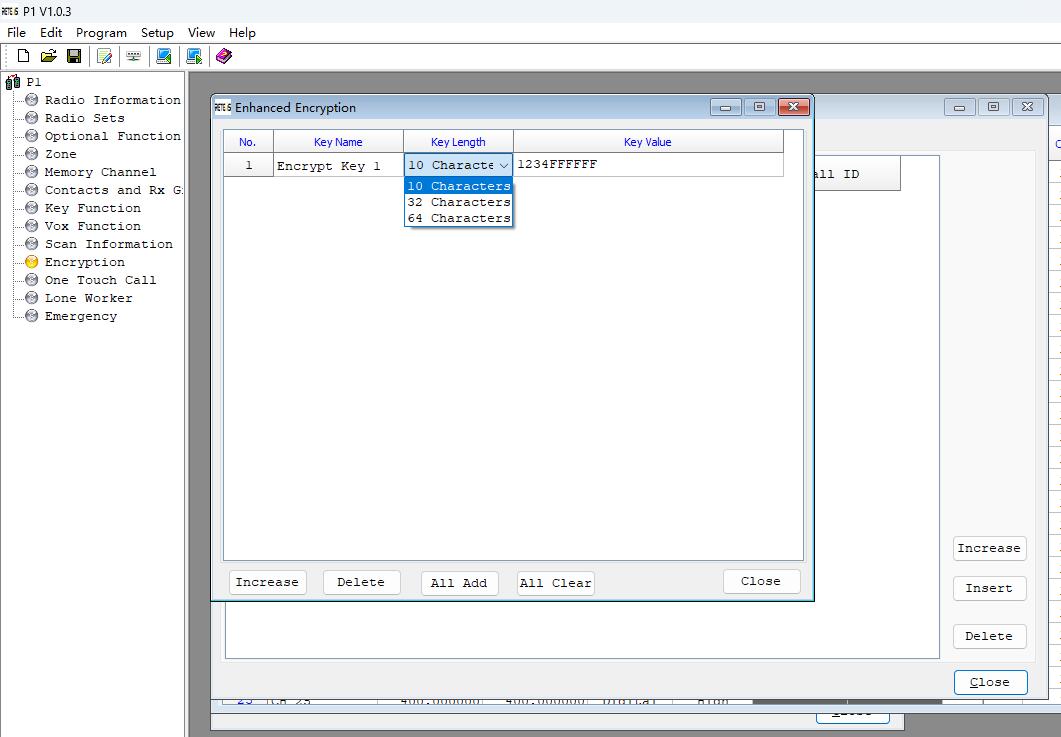Open Radio Sets in the tree
The width and height of the screenshot is (1061, 737).
coord(85,118)
